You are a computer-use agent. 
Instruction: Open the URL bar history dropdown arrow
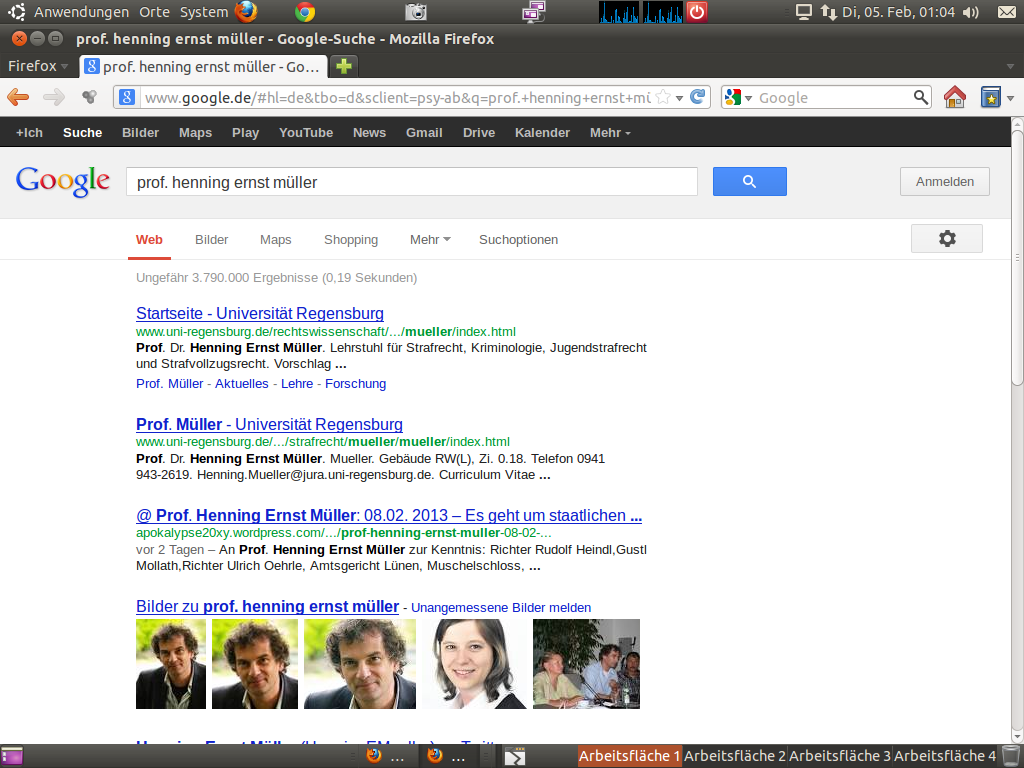click(679, 98)
